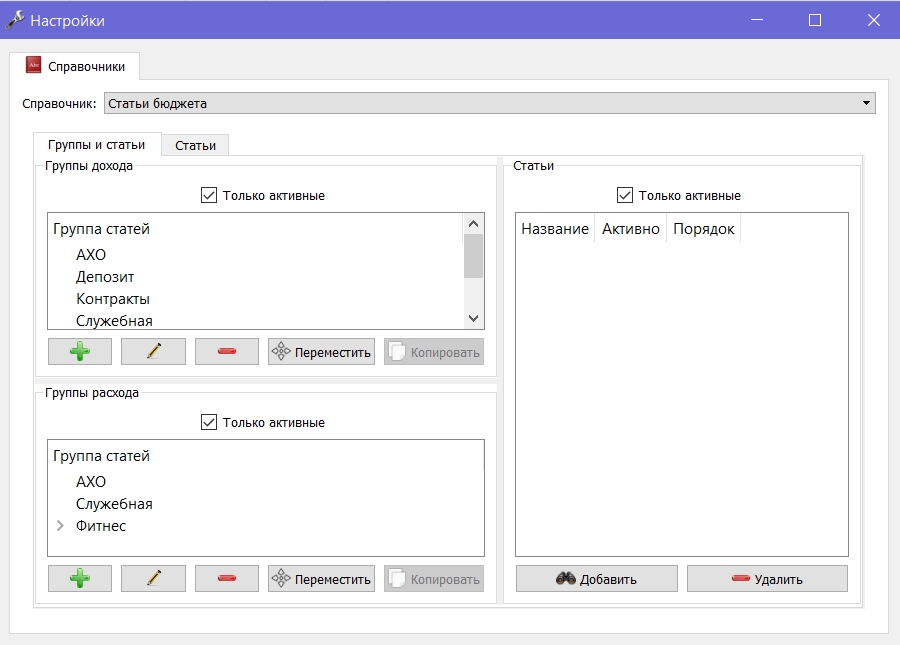Click down arrow of income groups scrollbar

tap(474, 318)
